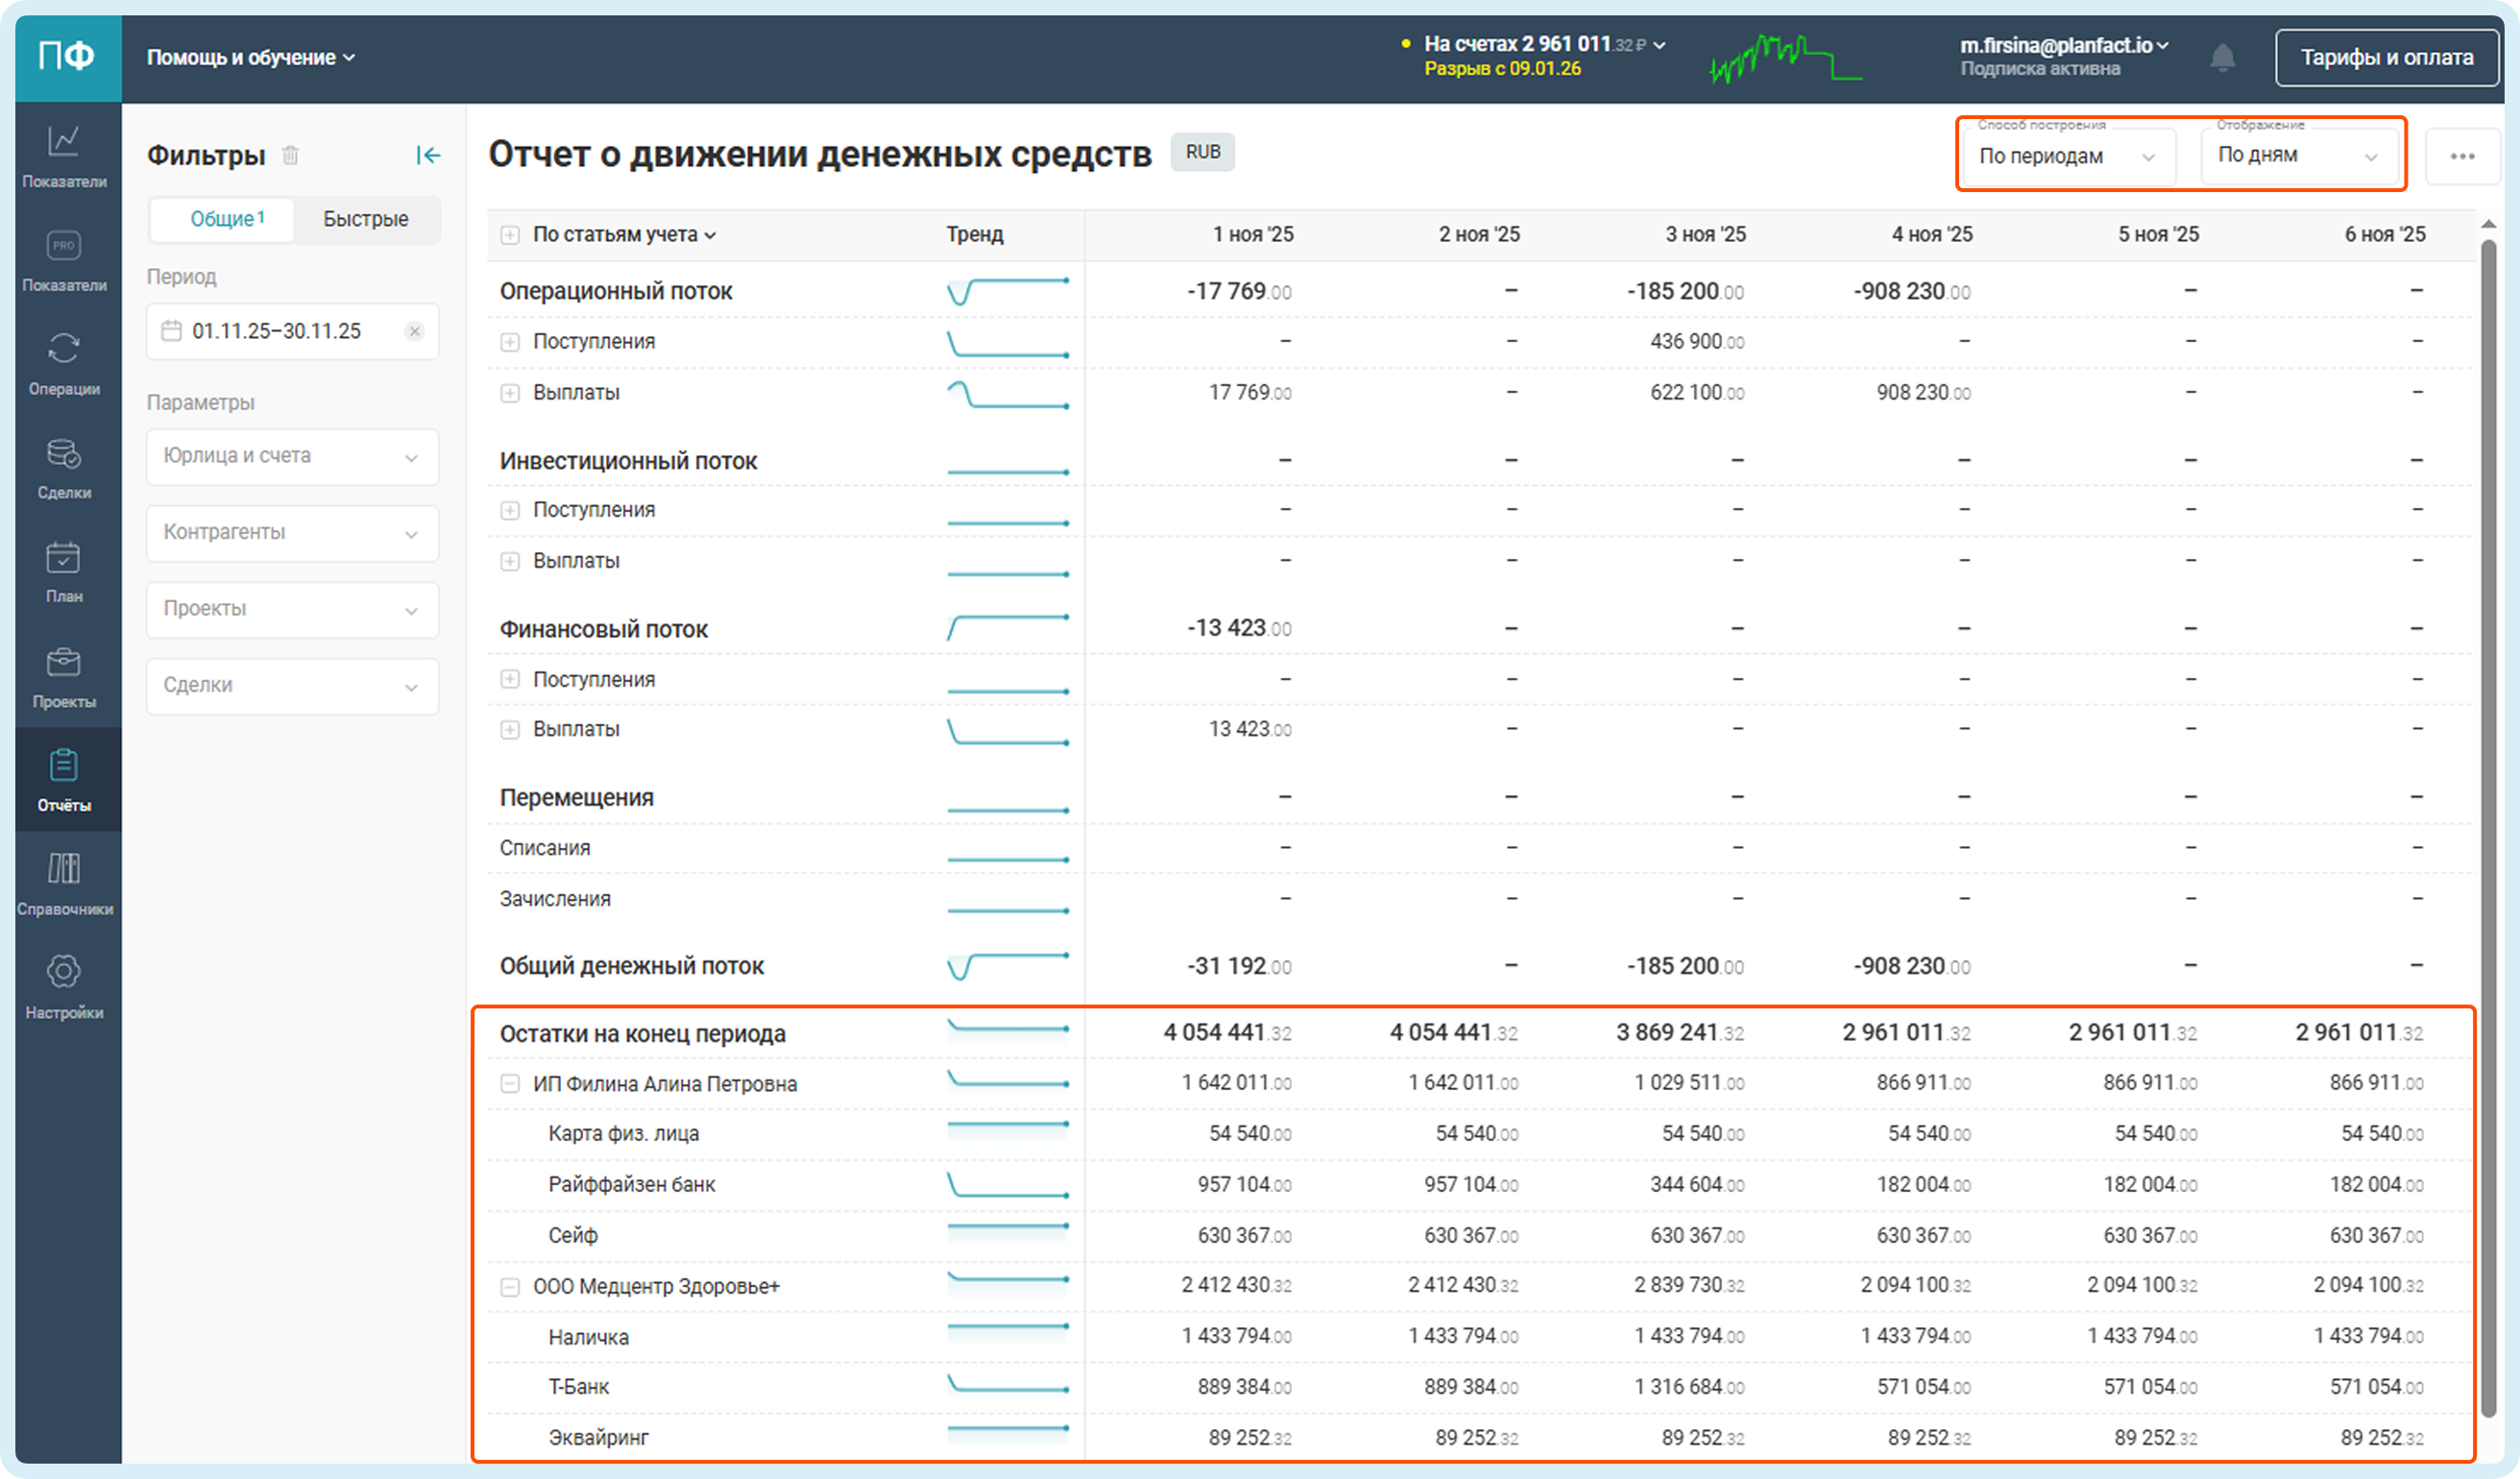Collapse ИП Филина Алина Петровна group
Image resolution: width=2520 pixels, height=1479 pixels.
[510, 1084]
